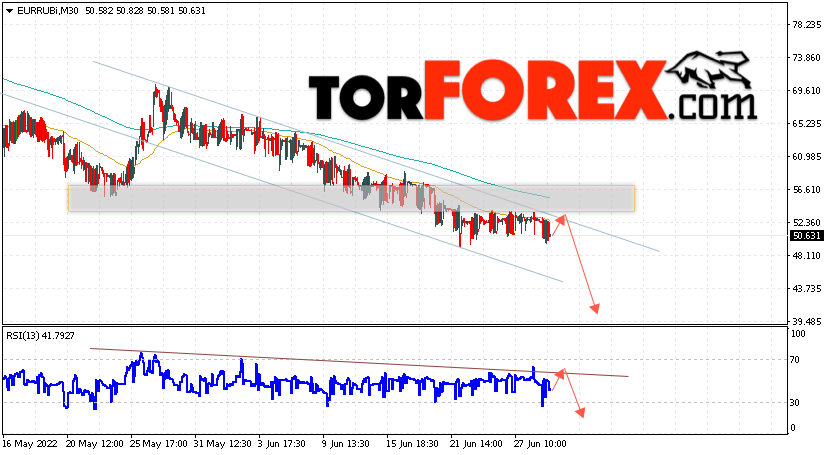Click the 48.110 price axis label
Image resolution: width=828 pixels, height=455 pixels.
(x=806, y=255)
